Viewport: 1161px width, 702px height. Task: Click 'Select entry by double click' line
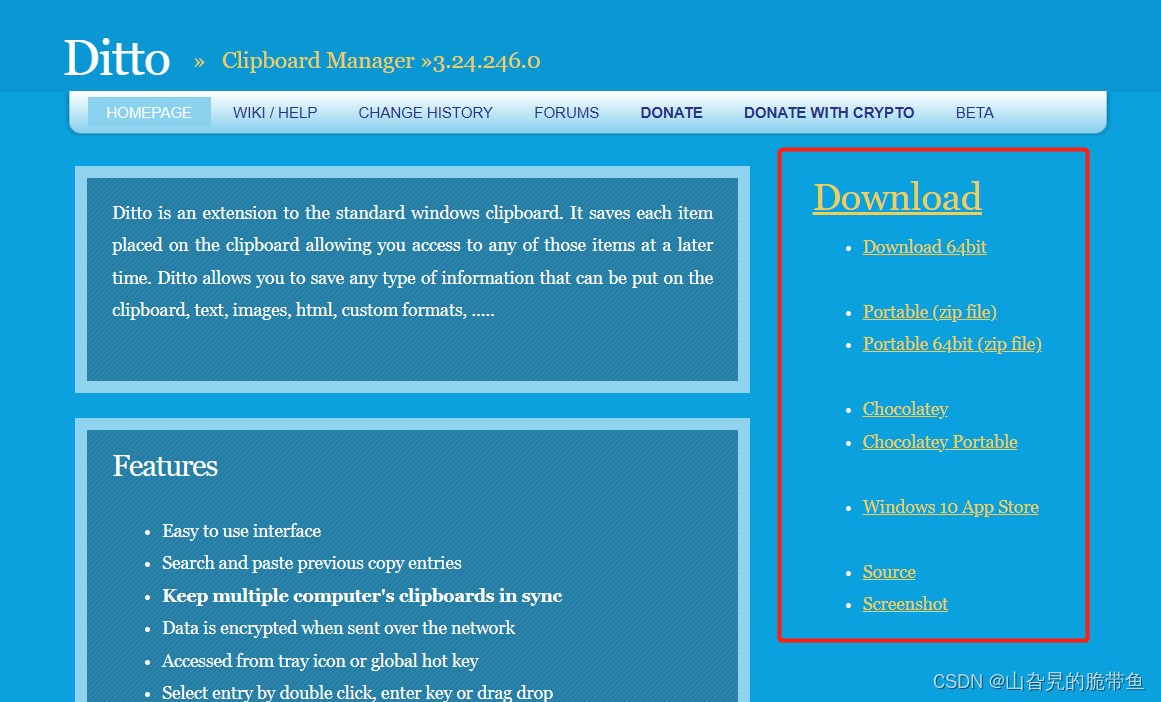358,692
